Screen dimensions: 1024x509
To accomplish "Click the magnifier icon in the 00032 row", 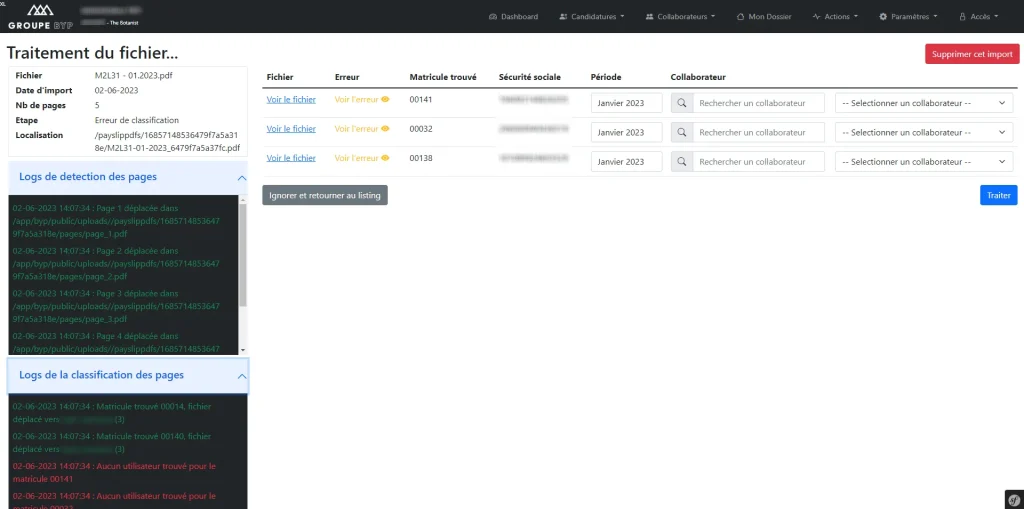I will 682,133.
